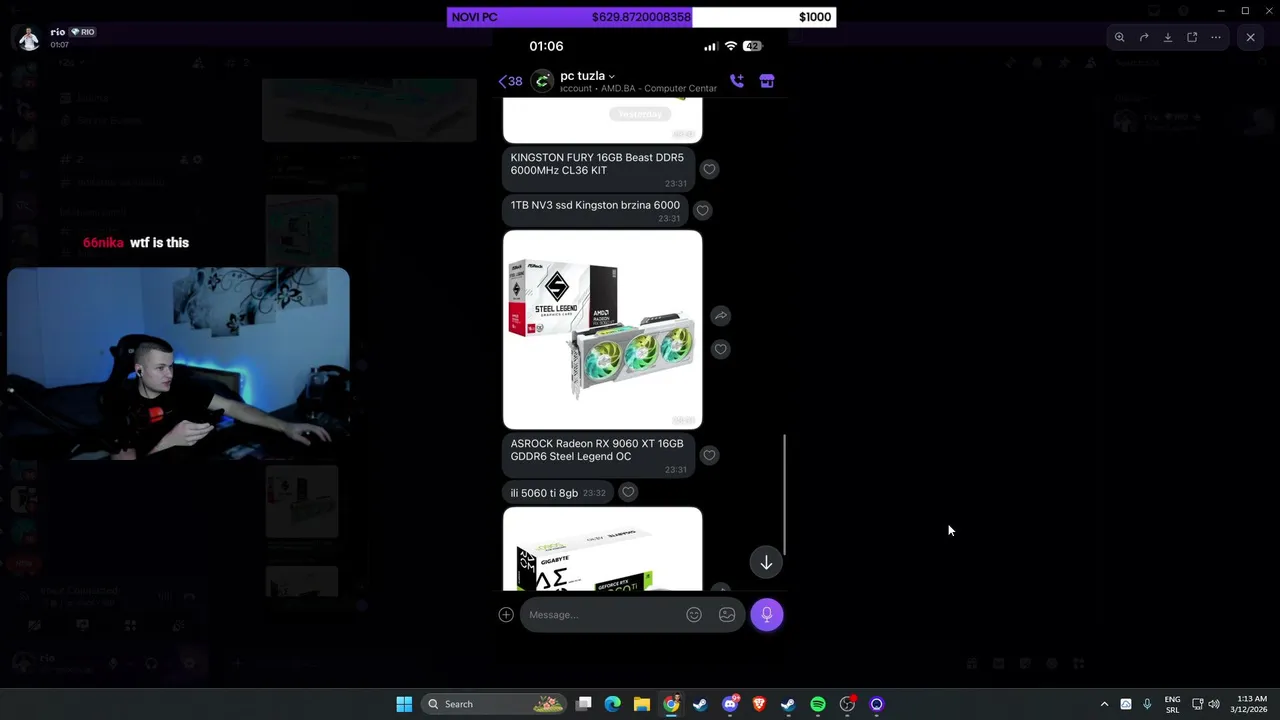Open Task View on the taskbar
This screenshot has height=720, width=1280.
coord(584,704)
